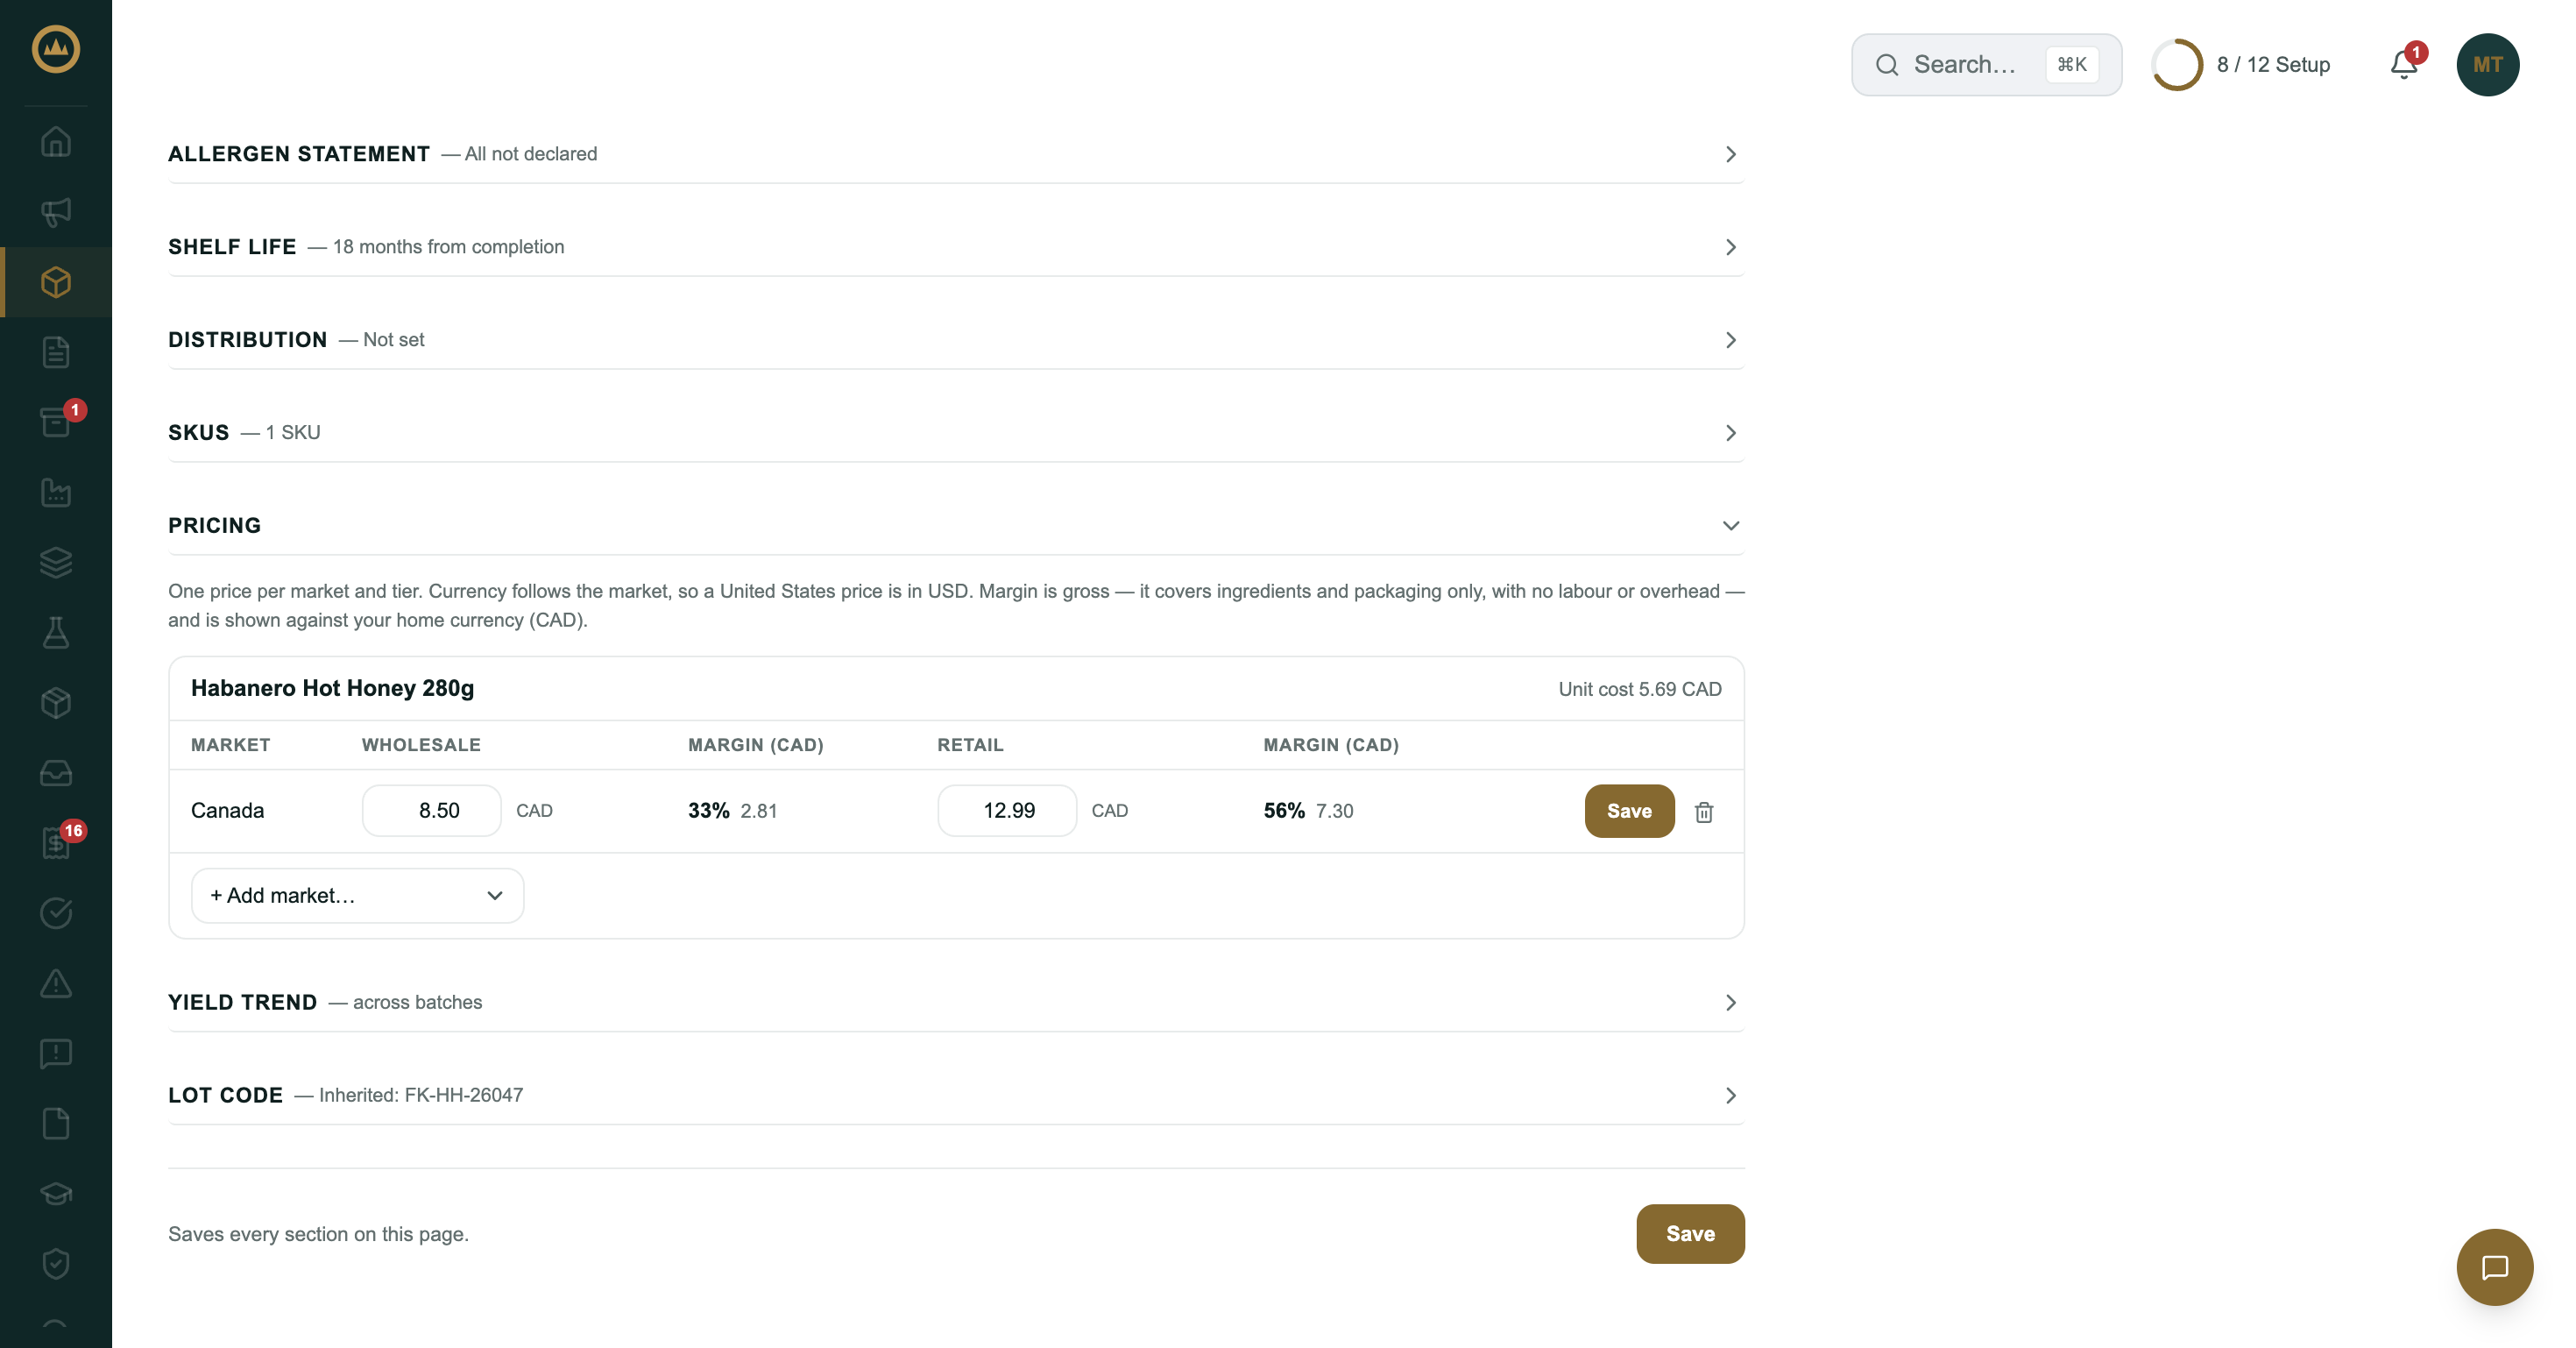Open the archive box icon with badge 1
Image resolution: width=2576 pixels, height=1348 pixels.
(x=56, y=422)
